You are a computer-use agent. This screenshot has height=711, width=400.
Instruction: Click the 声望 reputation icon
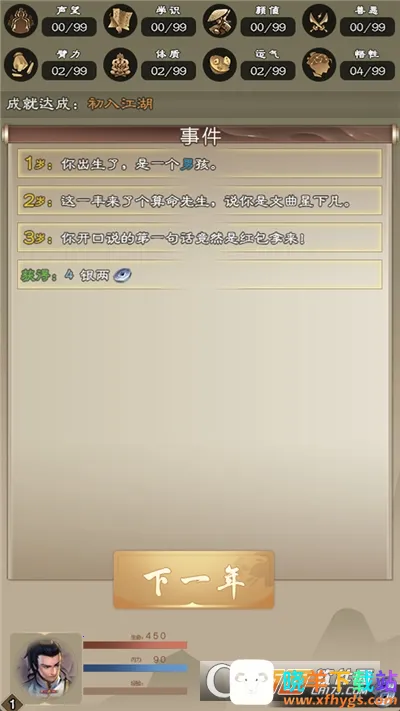click(21, 21)
